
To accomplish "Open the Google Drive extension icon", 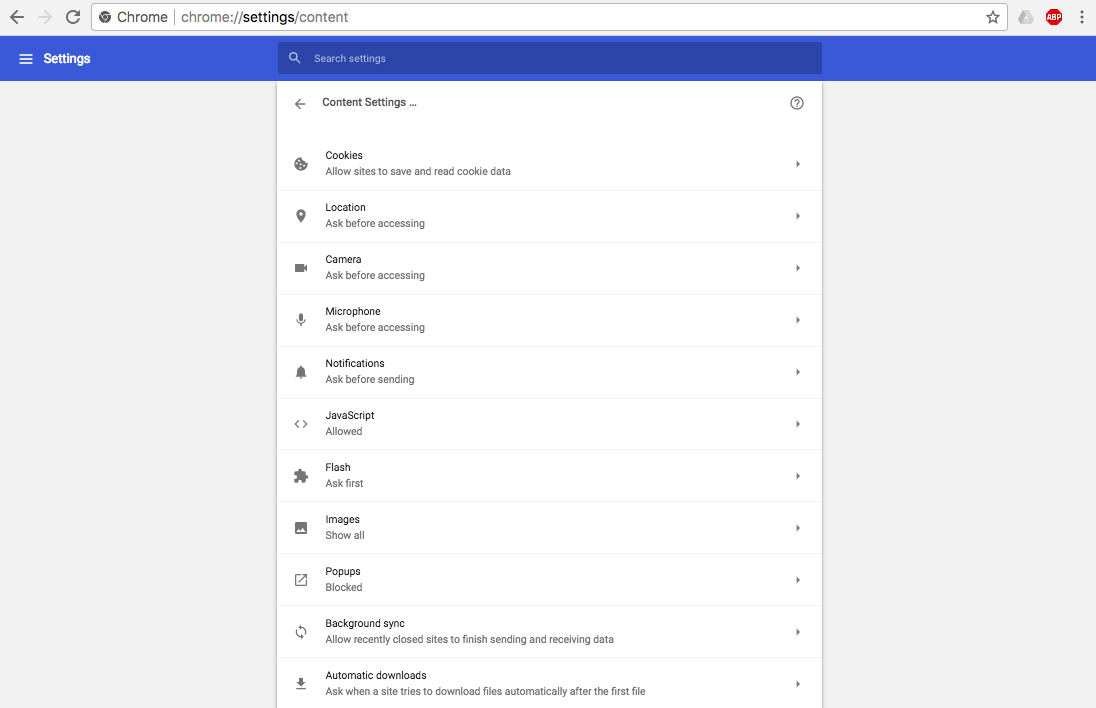I will coord(1025,17).
